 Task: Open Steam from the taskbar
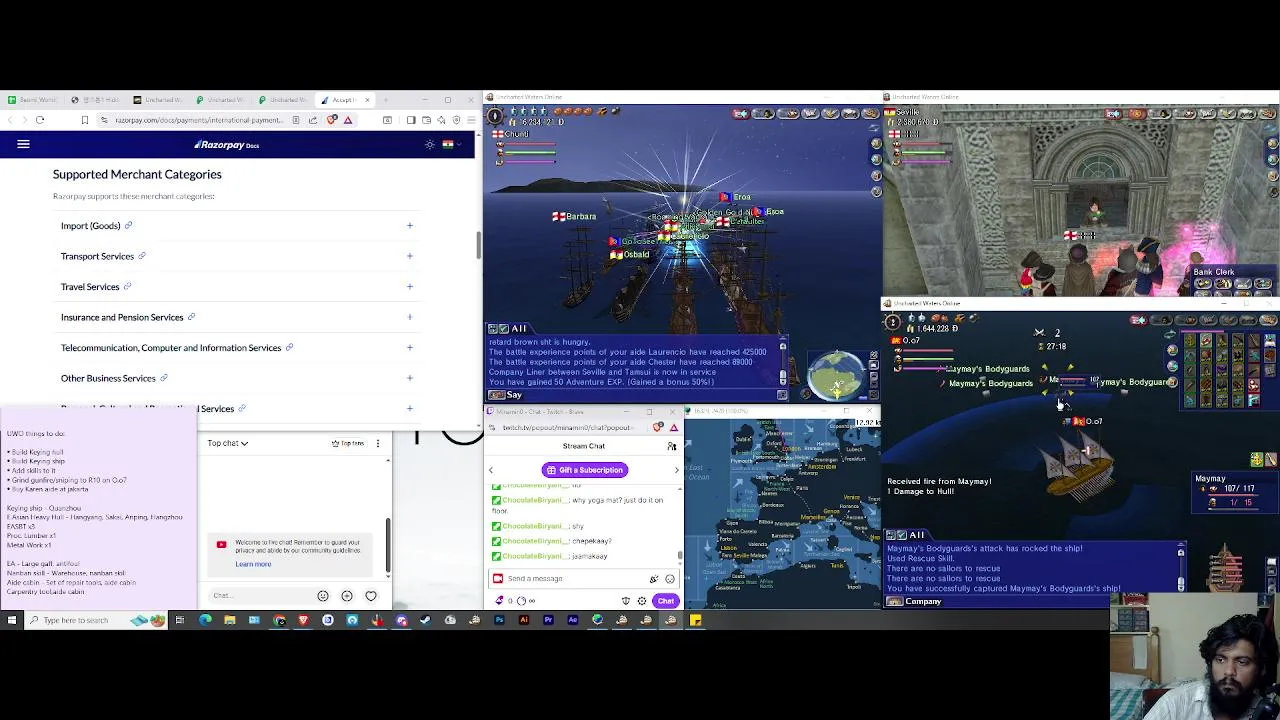(x=425, y=620)
